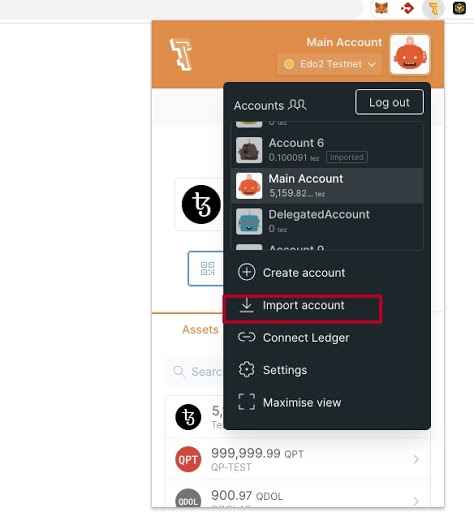The height and width of the screenshot is (512, 474).
Task: Expand the QDOL token row chevron
Action: click(416, 501)
